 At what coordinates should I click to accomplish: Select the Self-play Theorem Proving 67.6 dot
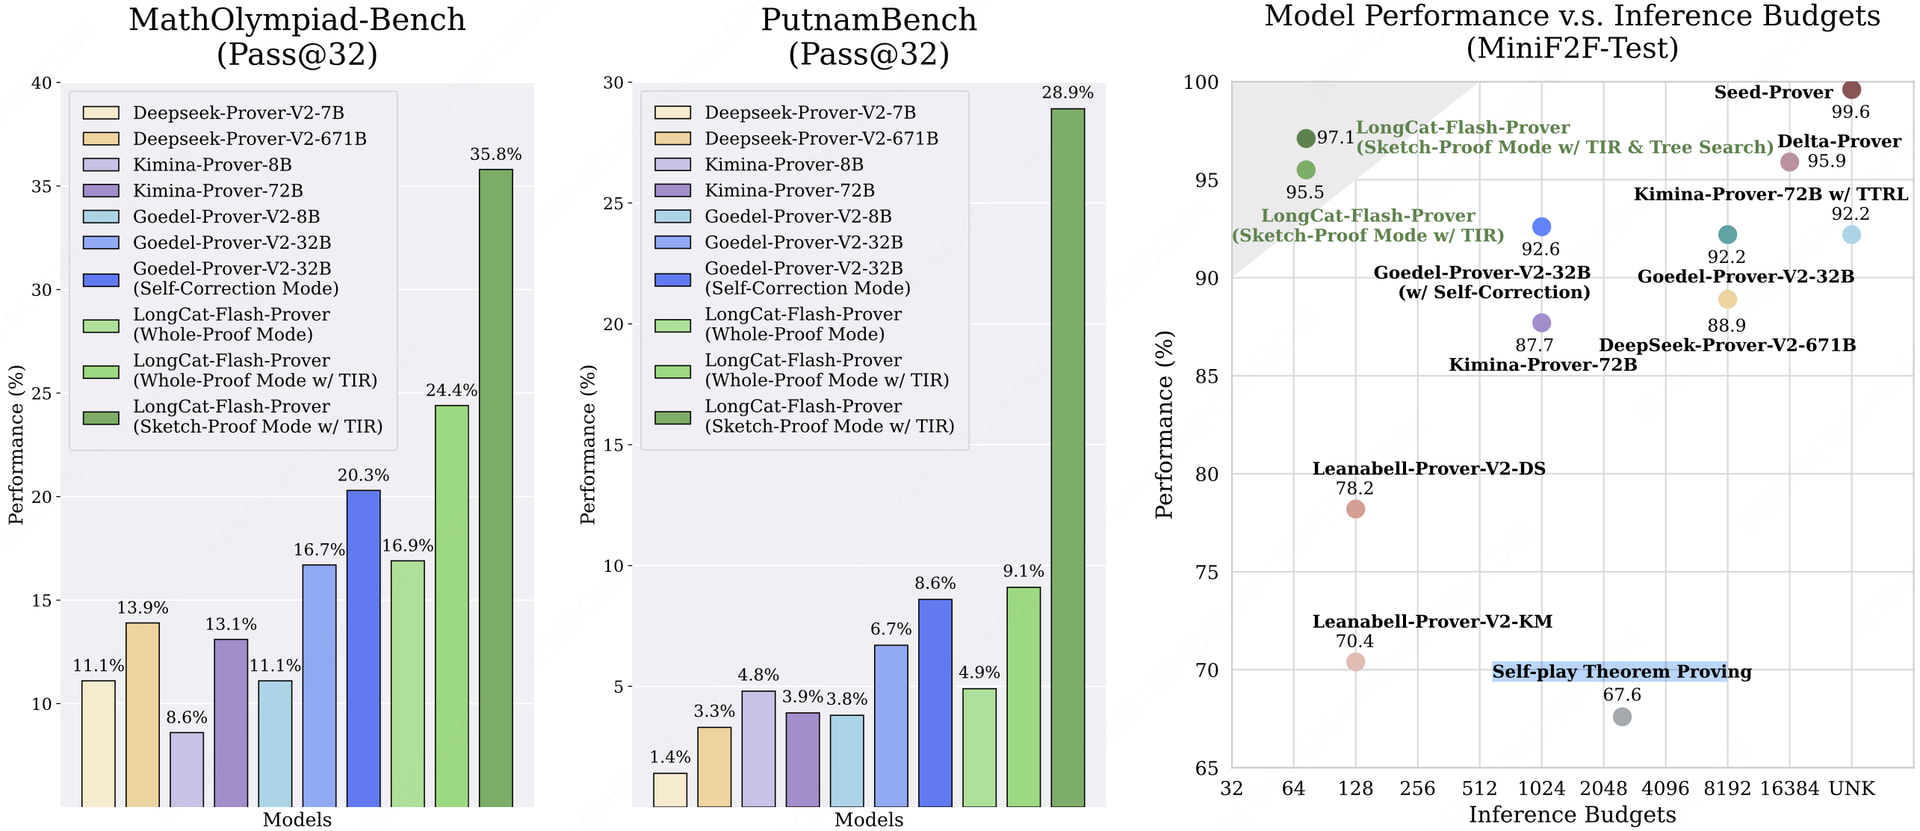tap(1622, 717)
